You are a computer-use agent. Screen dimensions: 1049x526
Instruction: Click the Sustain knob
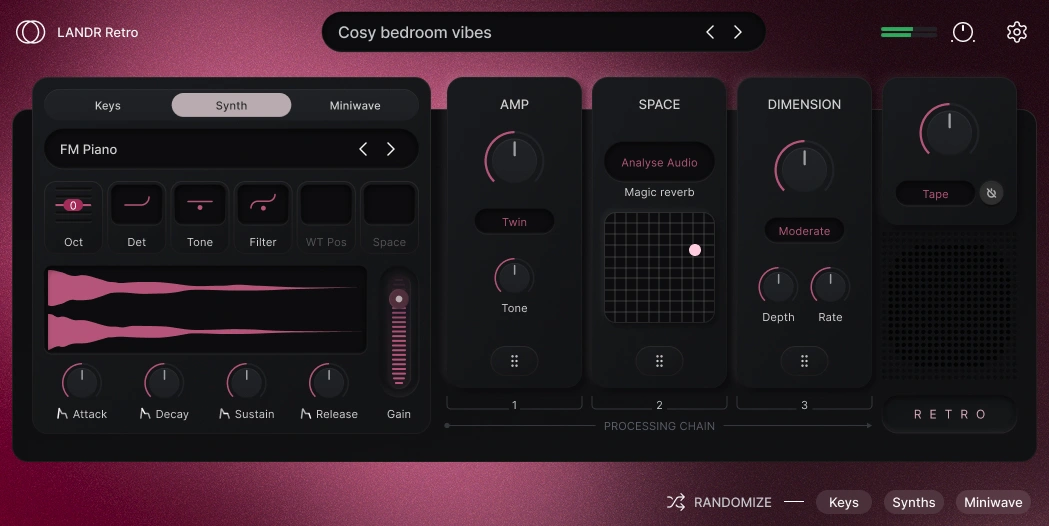tap(246, 383)
